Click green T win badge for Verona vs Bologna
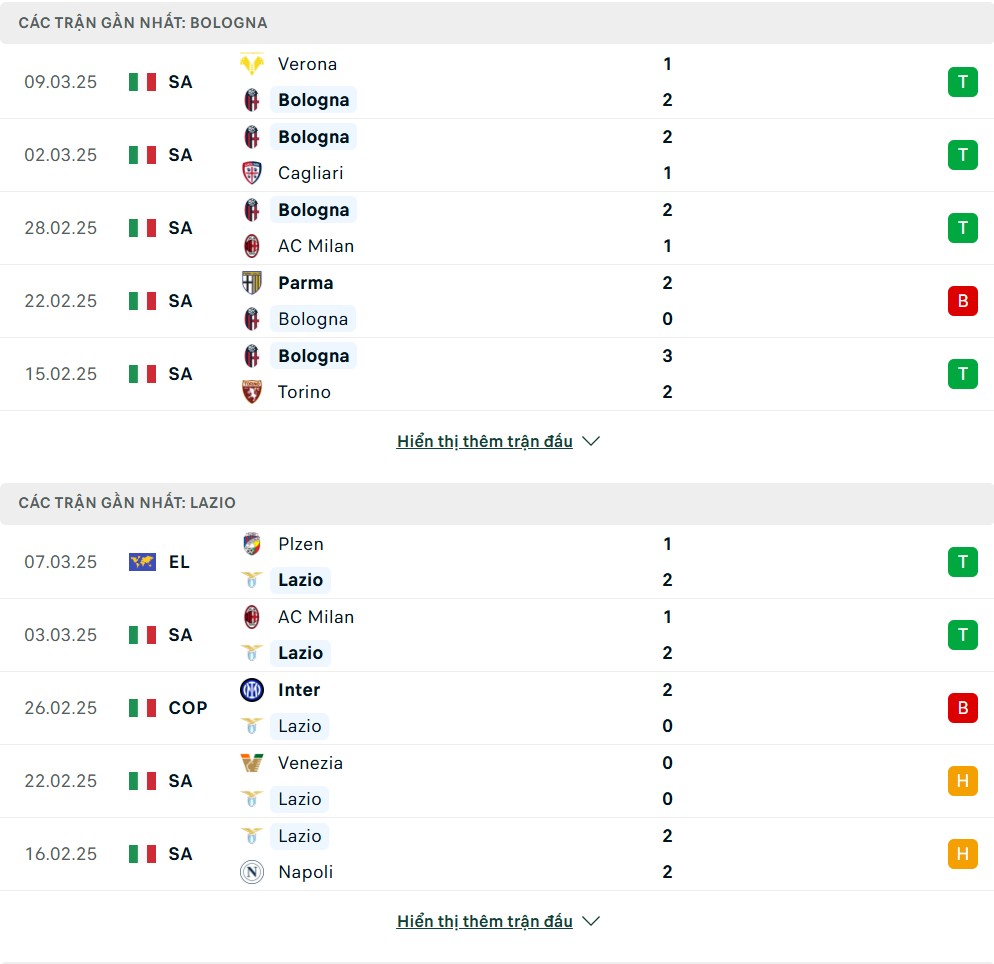The height and width of the screenshot is (964, 994). pos(962,82)
